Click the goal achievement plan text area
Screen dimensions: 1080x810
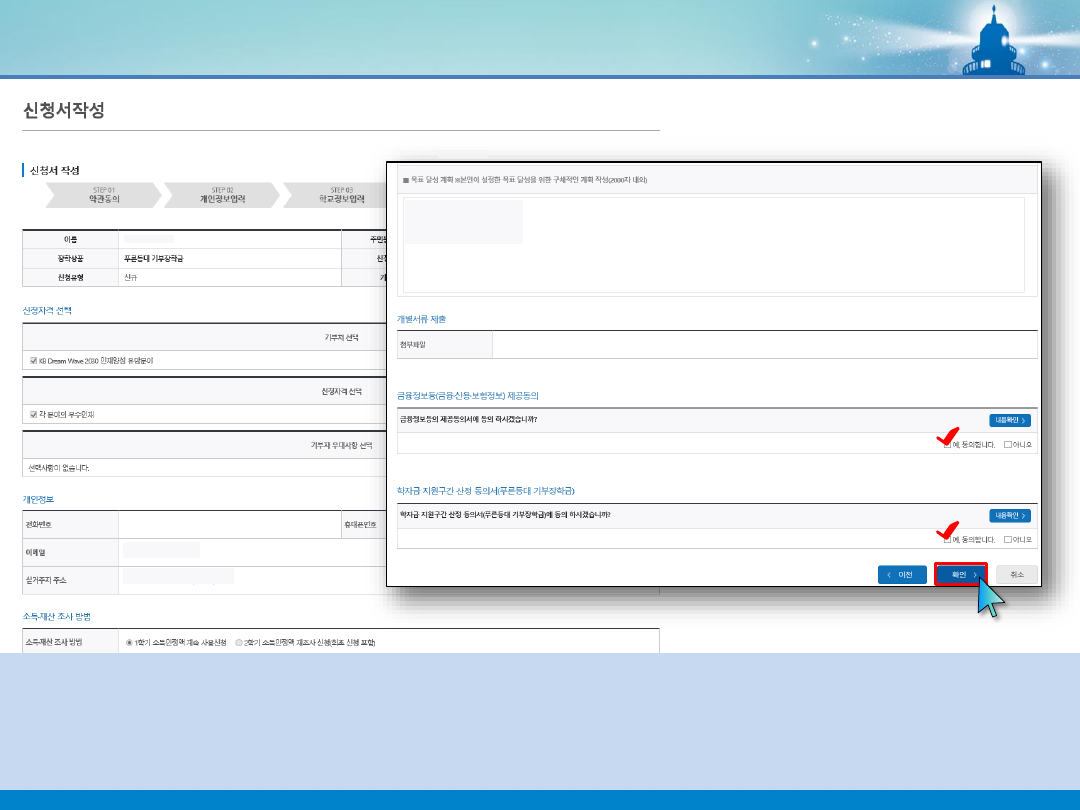click(x=714, y=245)
